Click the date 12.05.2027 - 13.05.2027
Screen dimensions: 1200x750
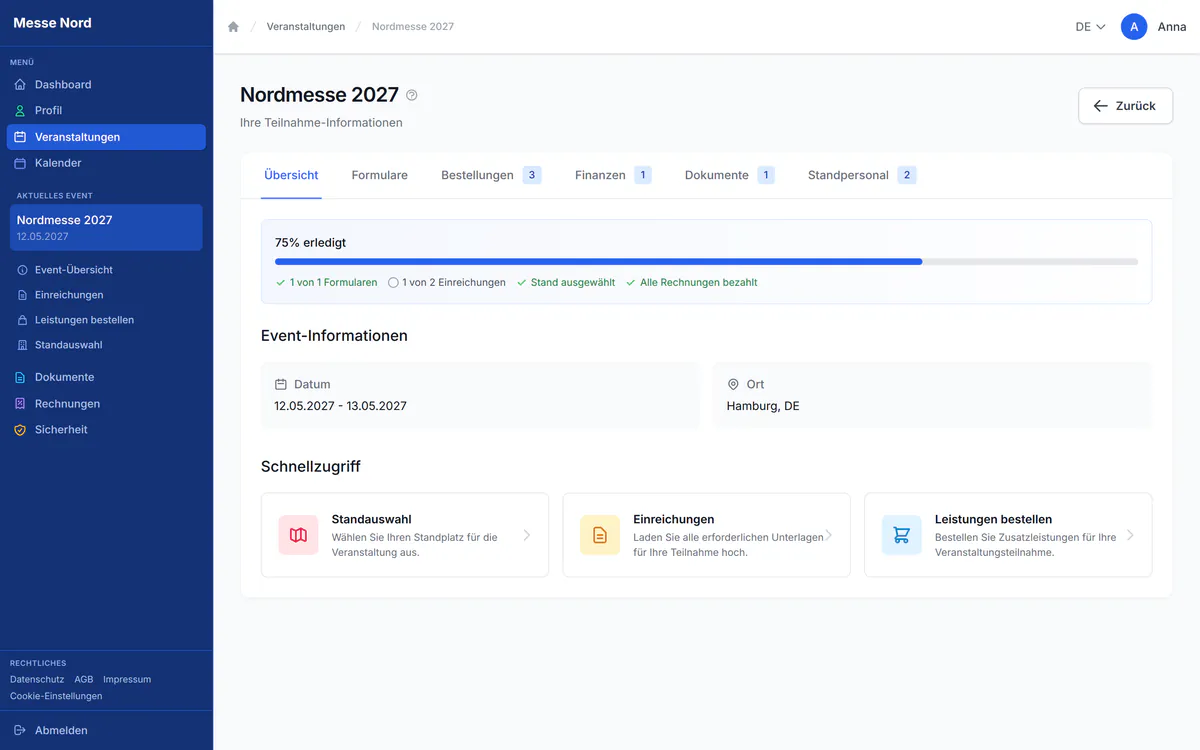[340, 406]
